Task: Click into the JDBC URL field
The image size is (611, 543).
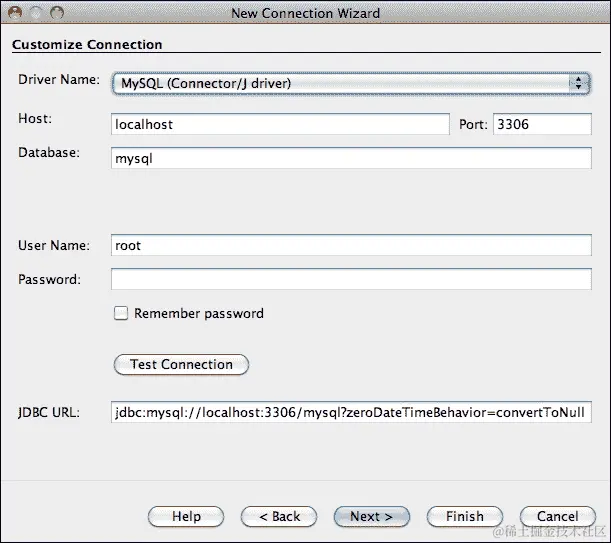Action: (351, 412)
